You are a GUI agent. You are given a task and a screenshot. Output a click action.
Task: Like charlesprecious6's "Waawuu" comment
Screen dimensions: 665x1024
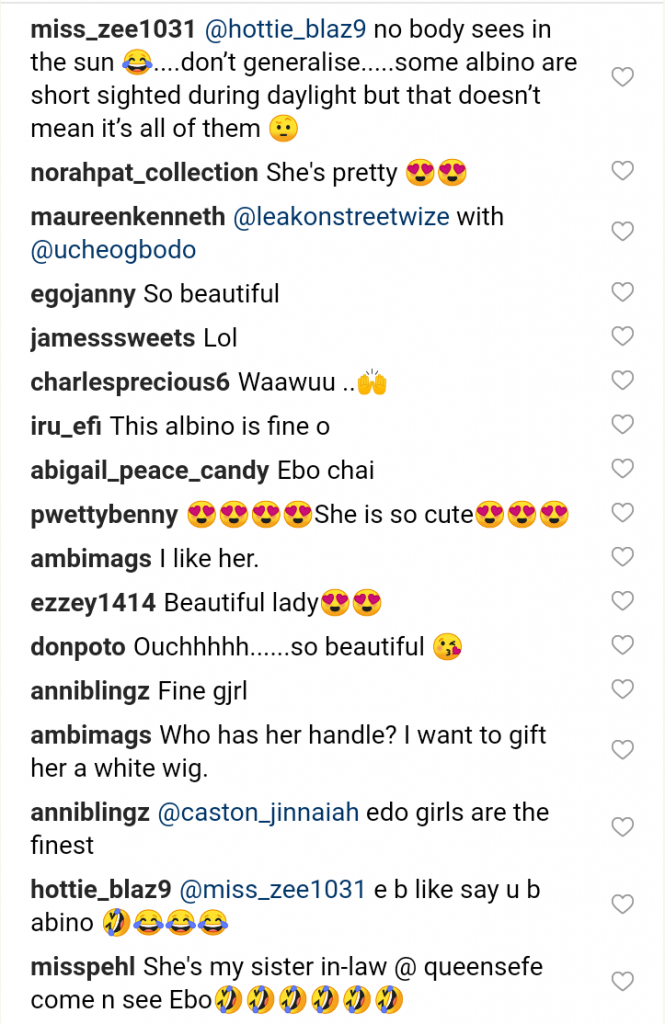[622, 380]
